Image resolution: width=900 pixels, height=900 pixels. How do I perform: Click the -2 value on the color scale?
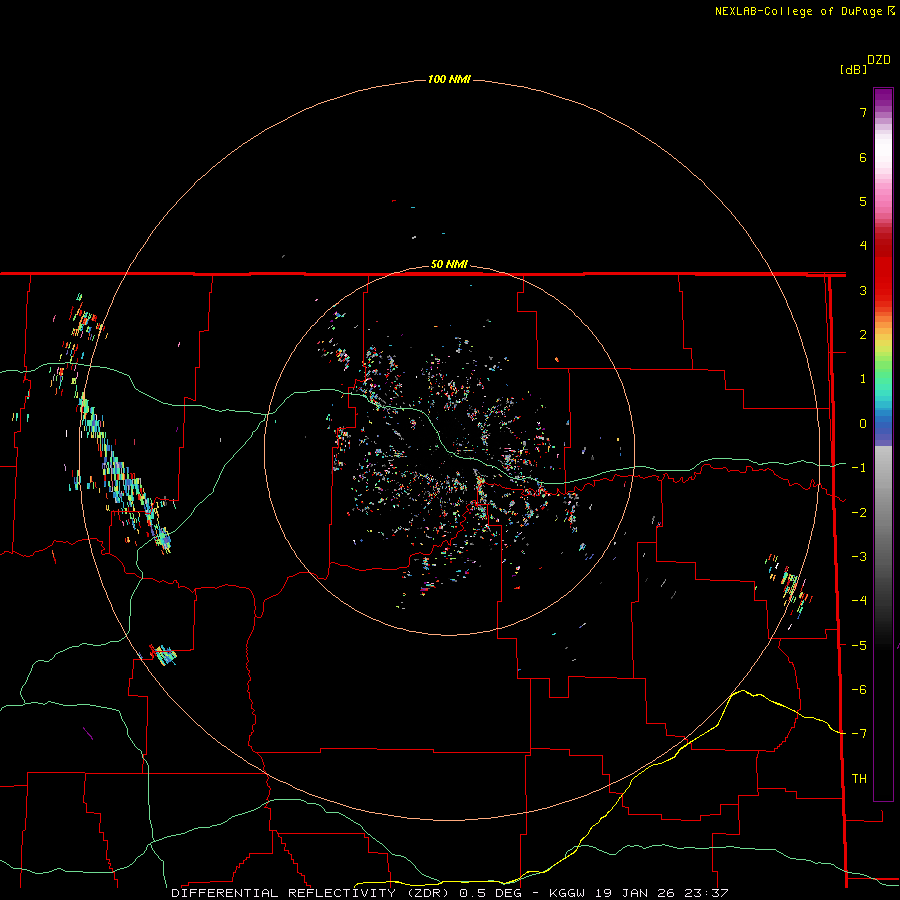pos(859,513)
